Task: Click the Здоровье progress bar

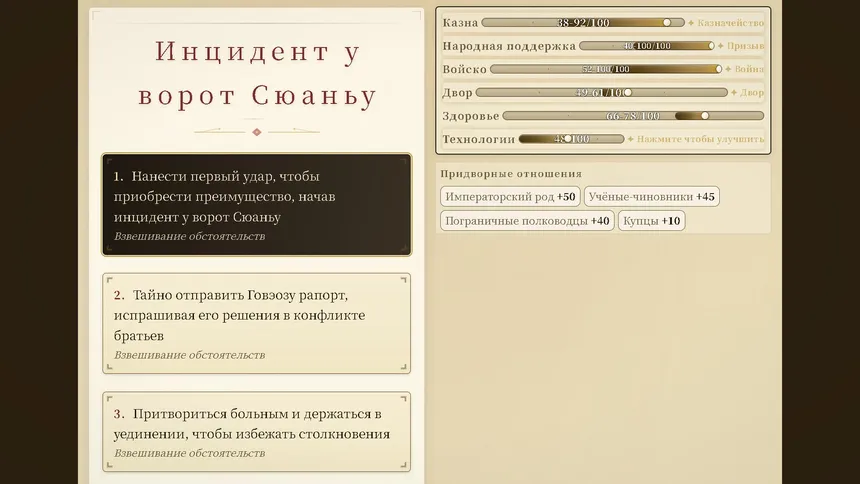Action: (x=633, y=116)
